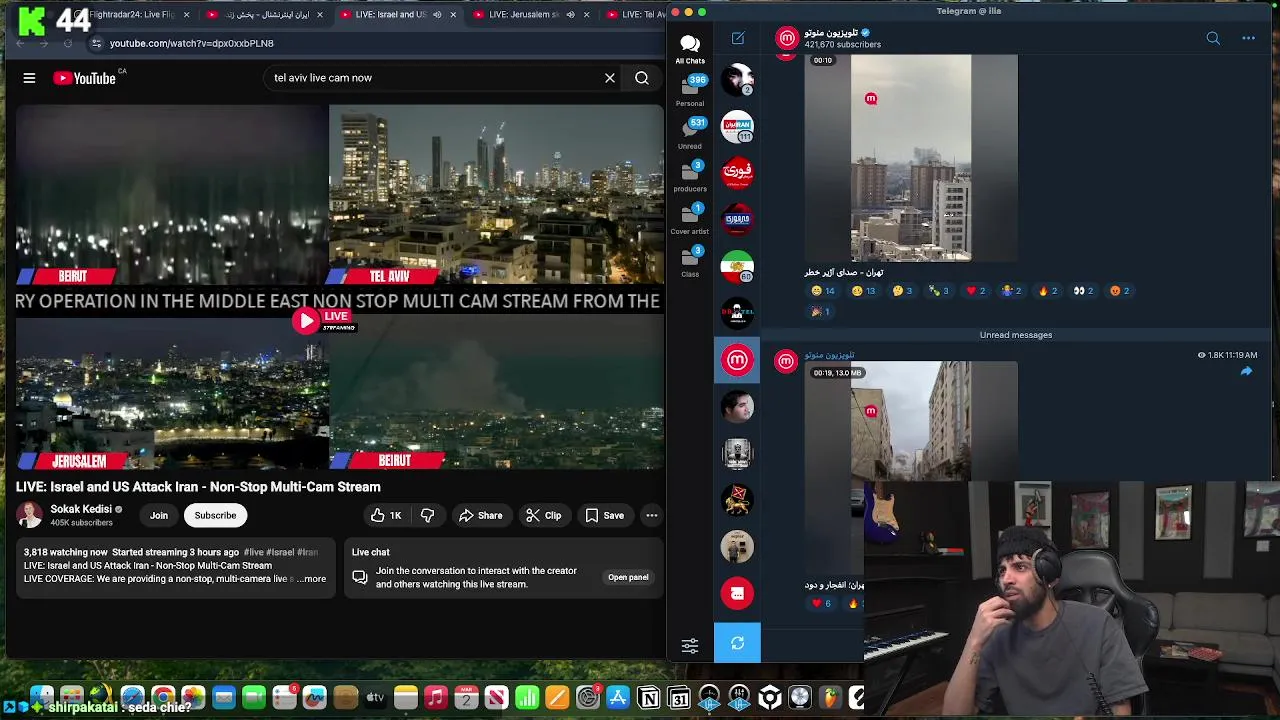The height and width of the screenshot is (720, 1280).
Task: Open search in the Telegram channel header
Action: (1213, 38)
